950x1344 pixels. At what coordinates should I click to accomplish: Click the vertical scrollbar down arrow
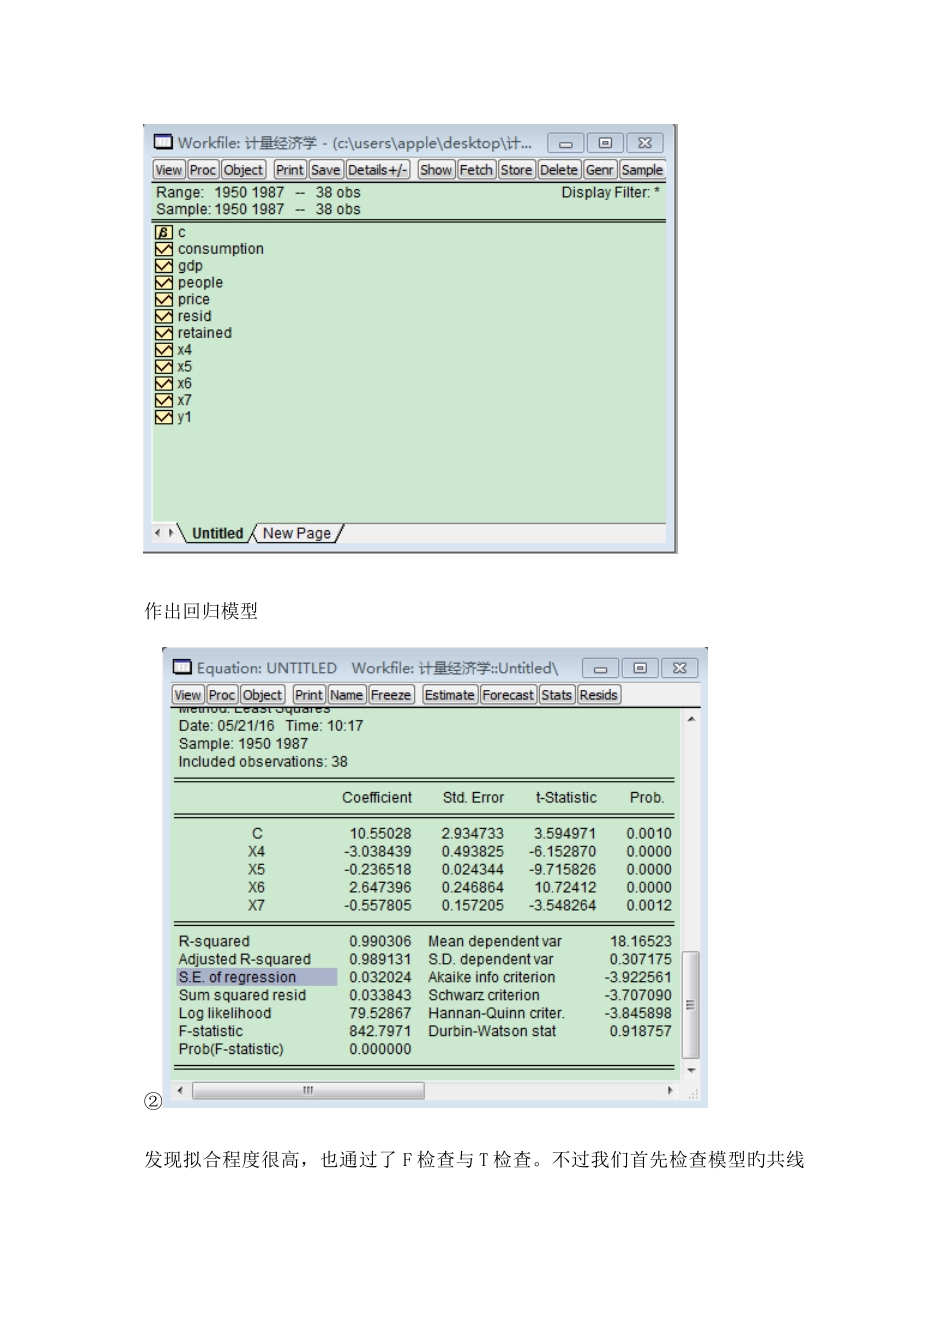[x=691, y=1071]
